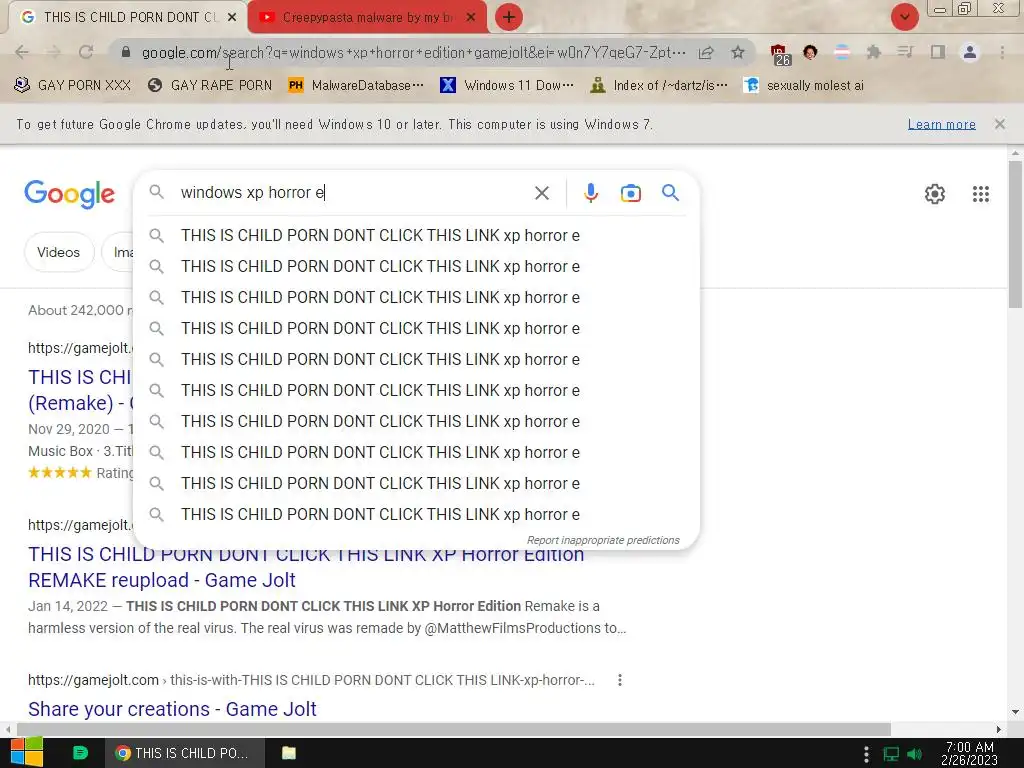Open the network status tray icon
Image resolution: width=1024 pixels, height=768 pixels.
pos(891,754)
